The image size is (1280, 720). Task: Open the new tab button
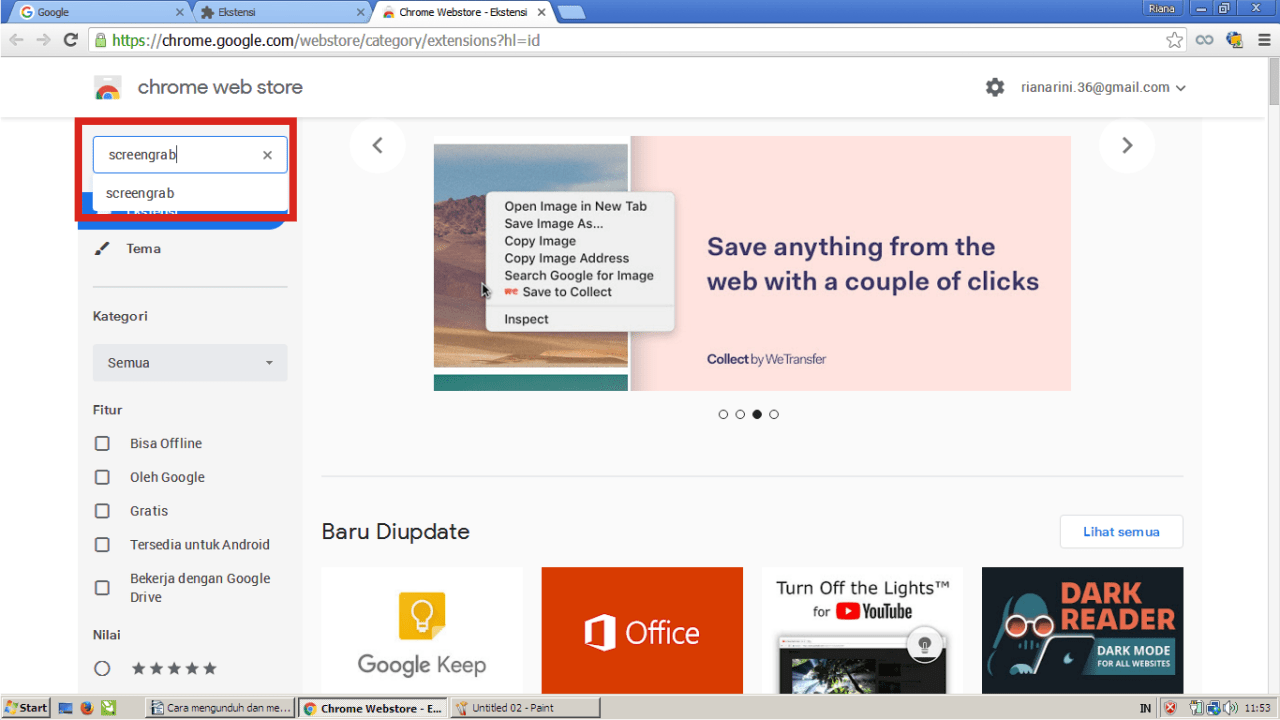(571, 12)
